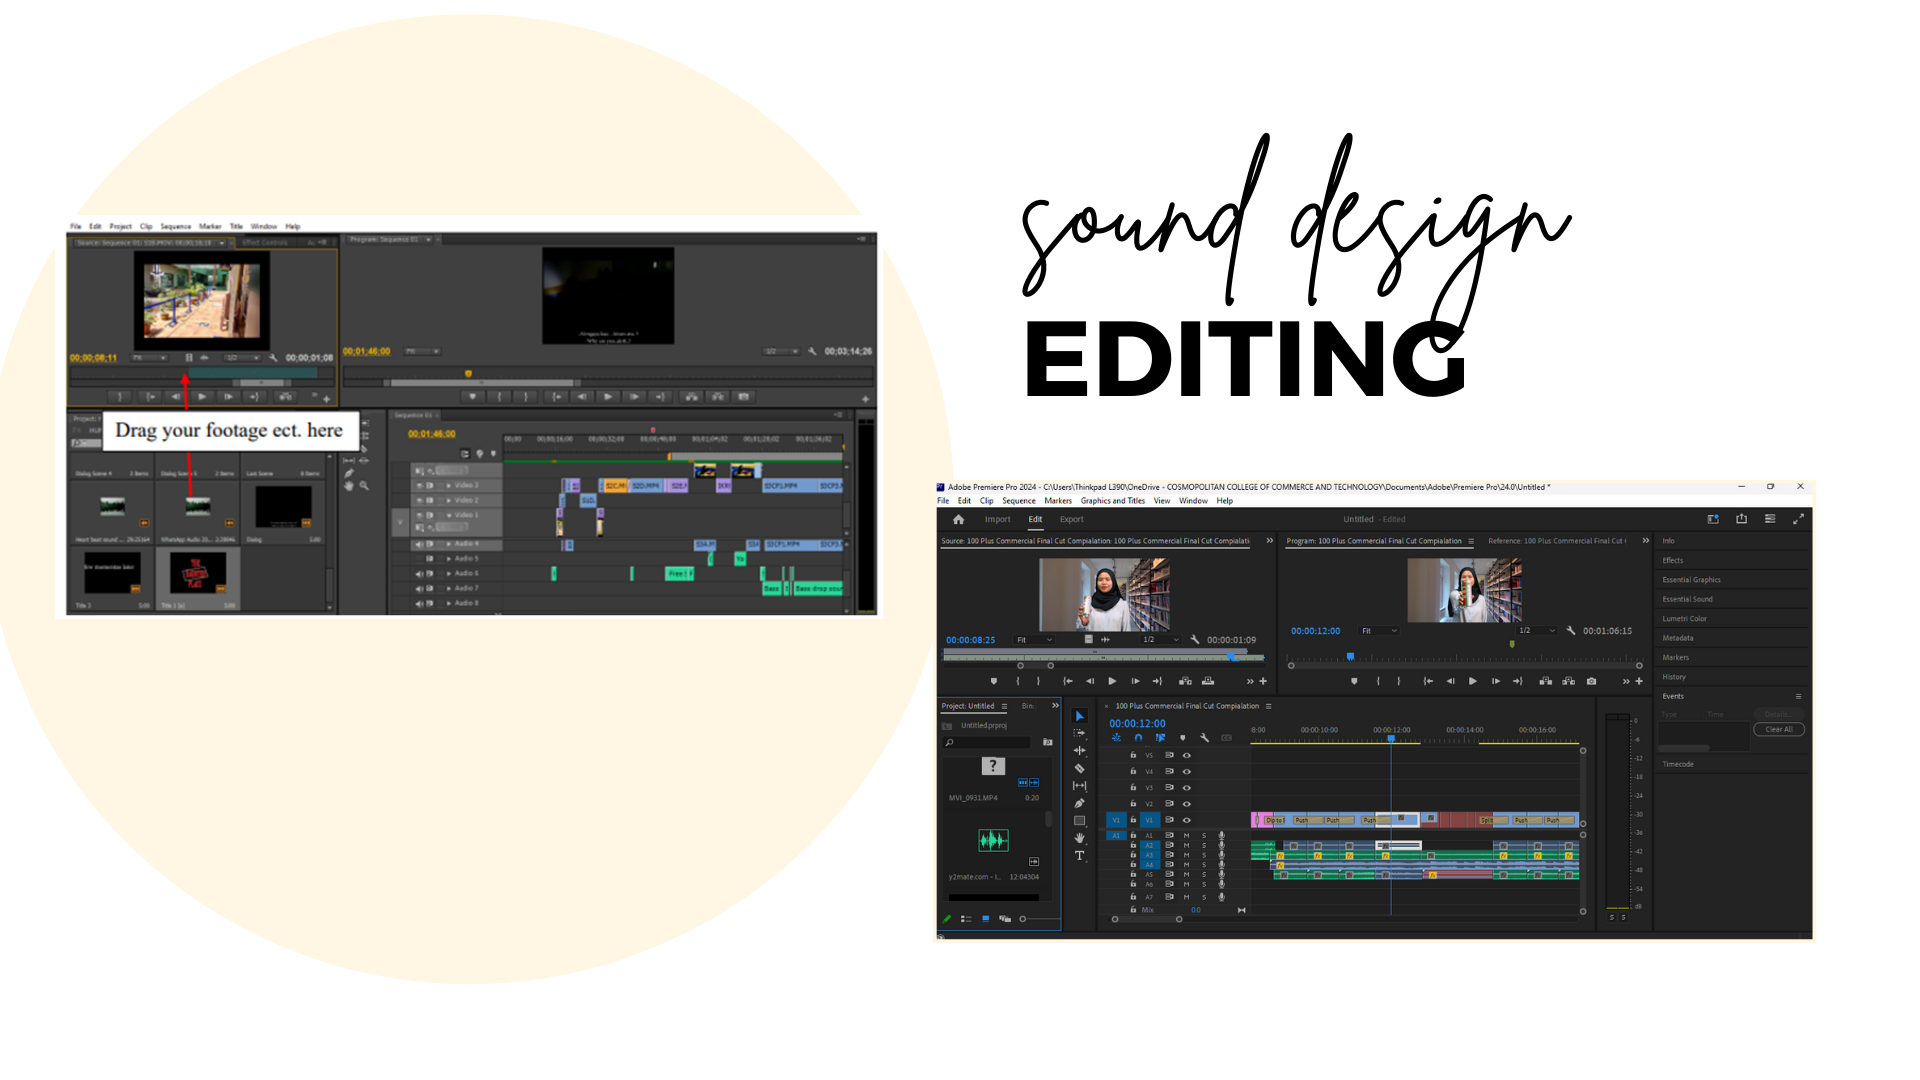Image resolution: width=1920 pixels, height=1080 pixels.
Task: Open Lumetri Color panel in 2024 window
Action: tap(1684, 619)
